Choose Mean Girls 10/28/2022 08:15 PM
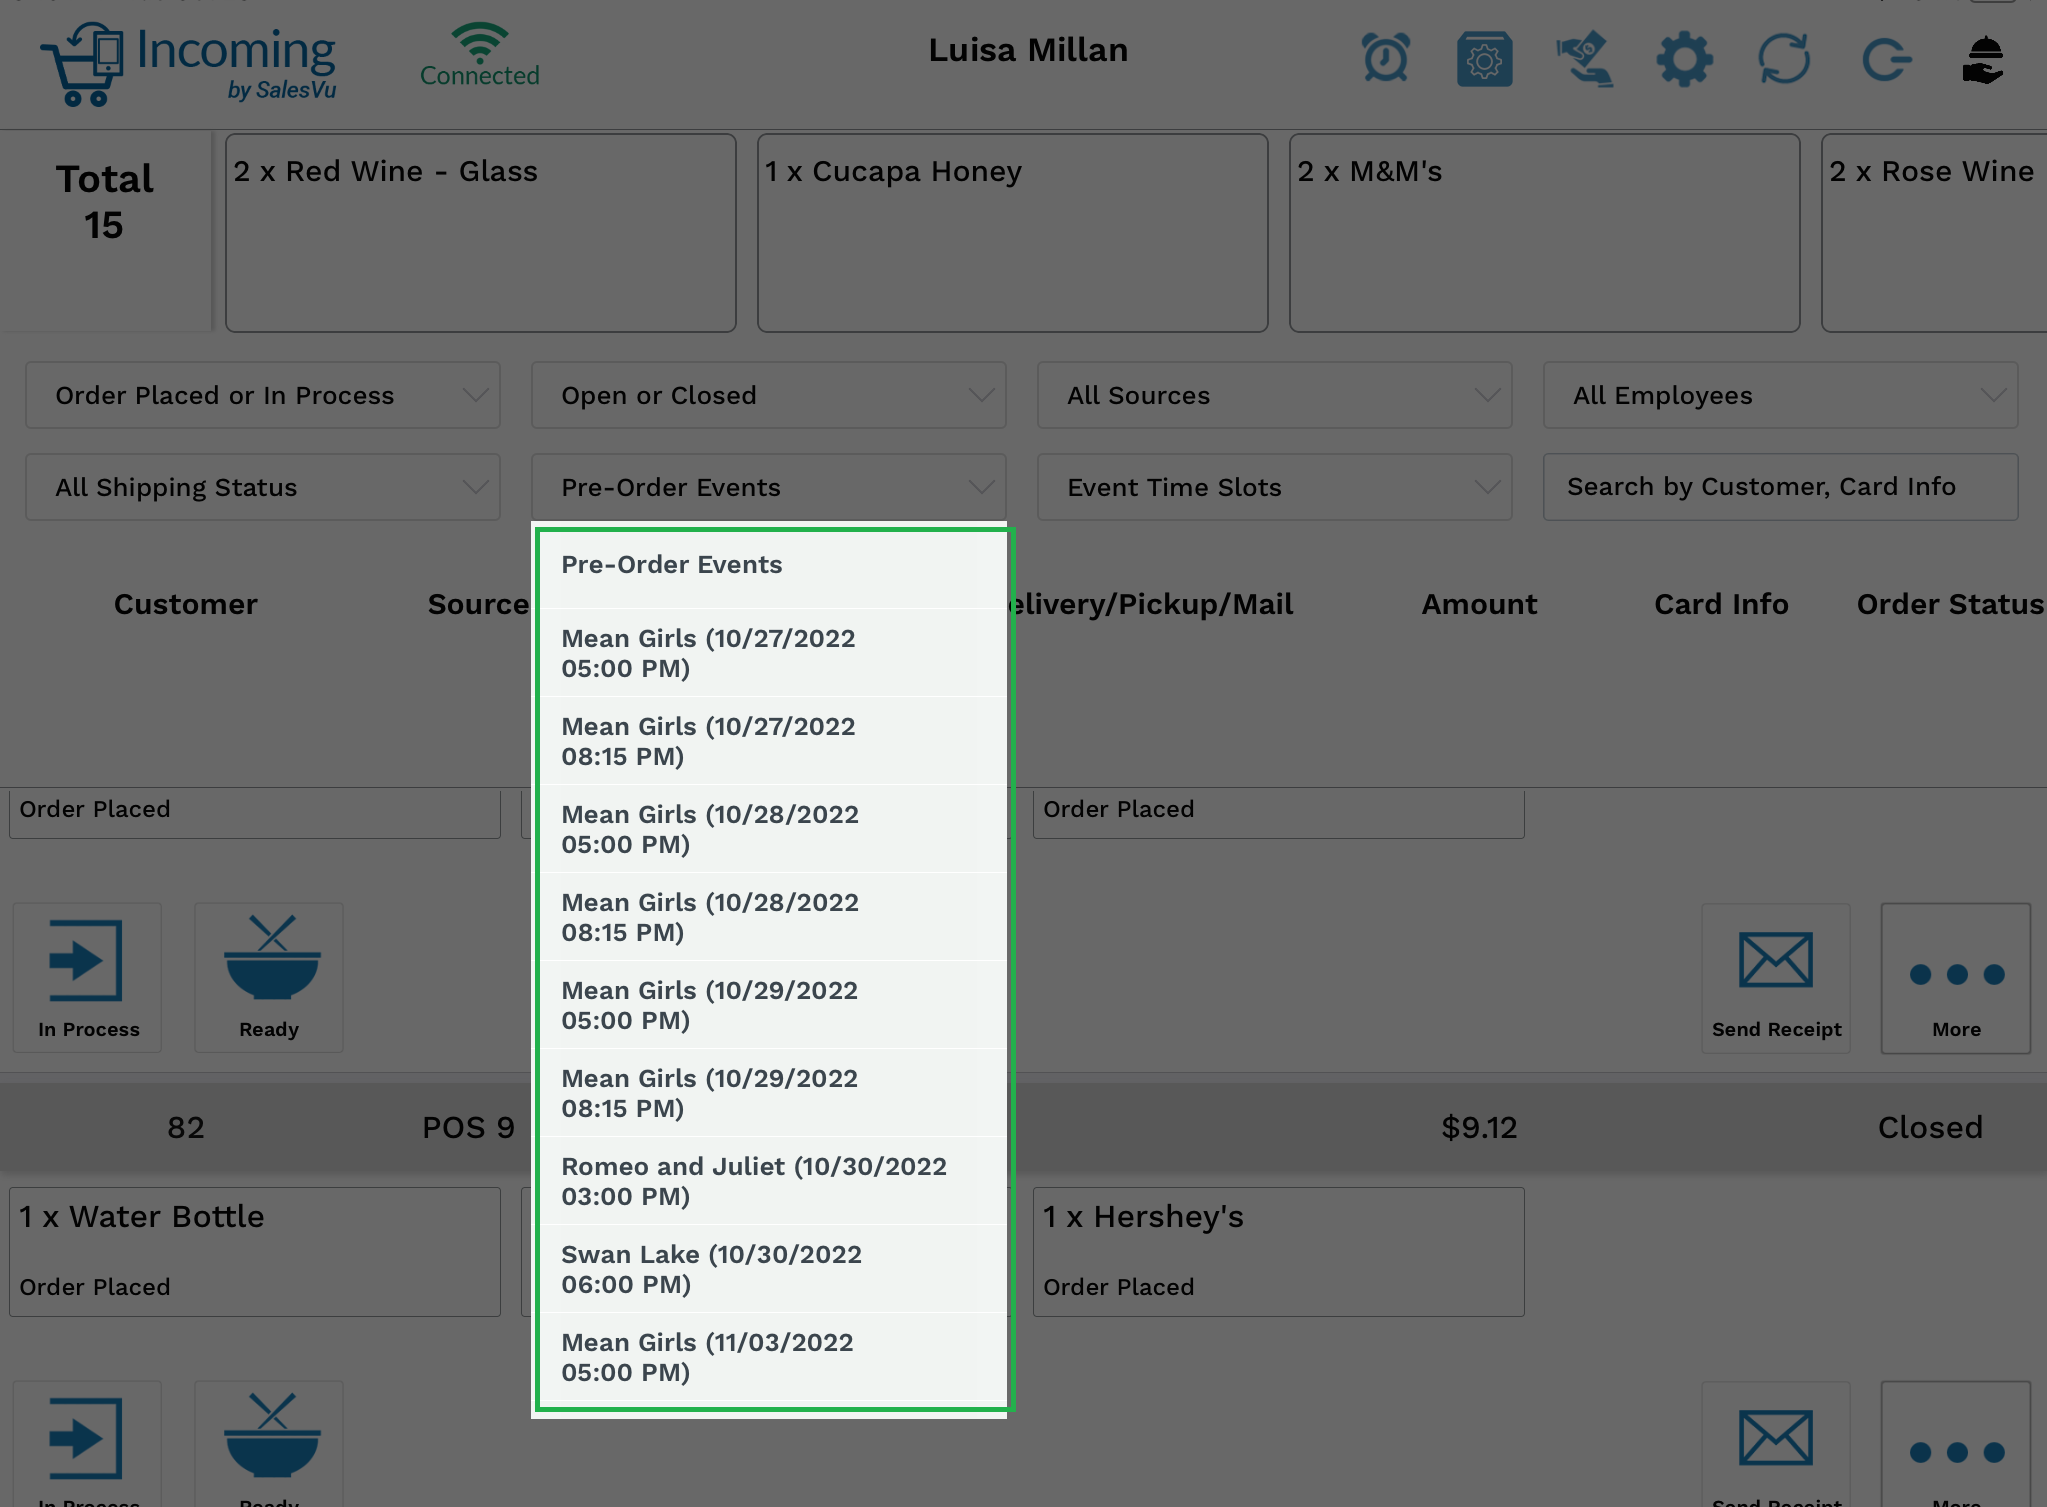This screenshot has width=2047, height=1507. (773, 917)
